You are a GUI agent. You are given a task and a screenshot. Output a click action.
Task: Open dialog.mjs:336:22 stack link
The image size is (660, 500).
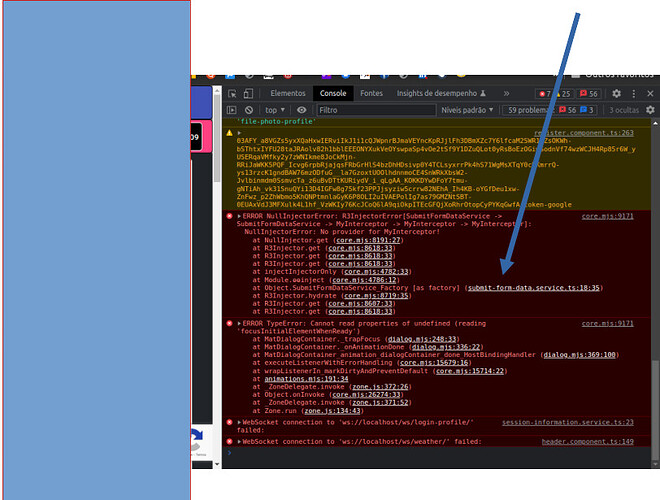pyautogui.click(x=446, y=347)
